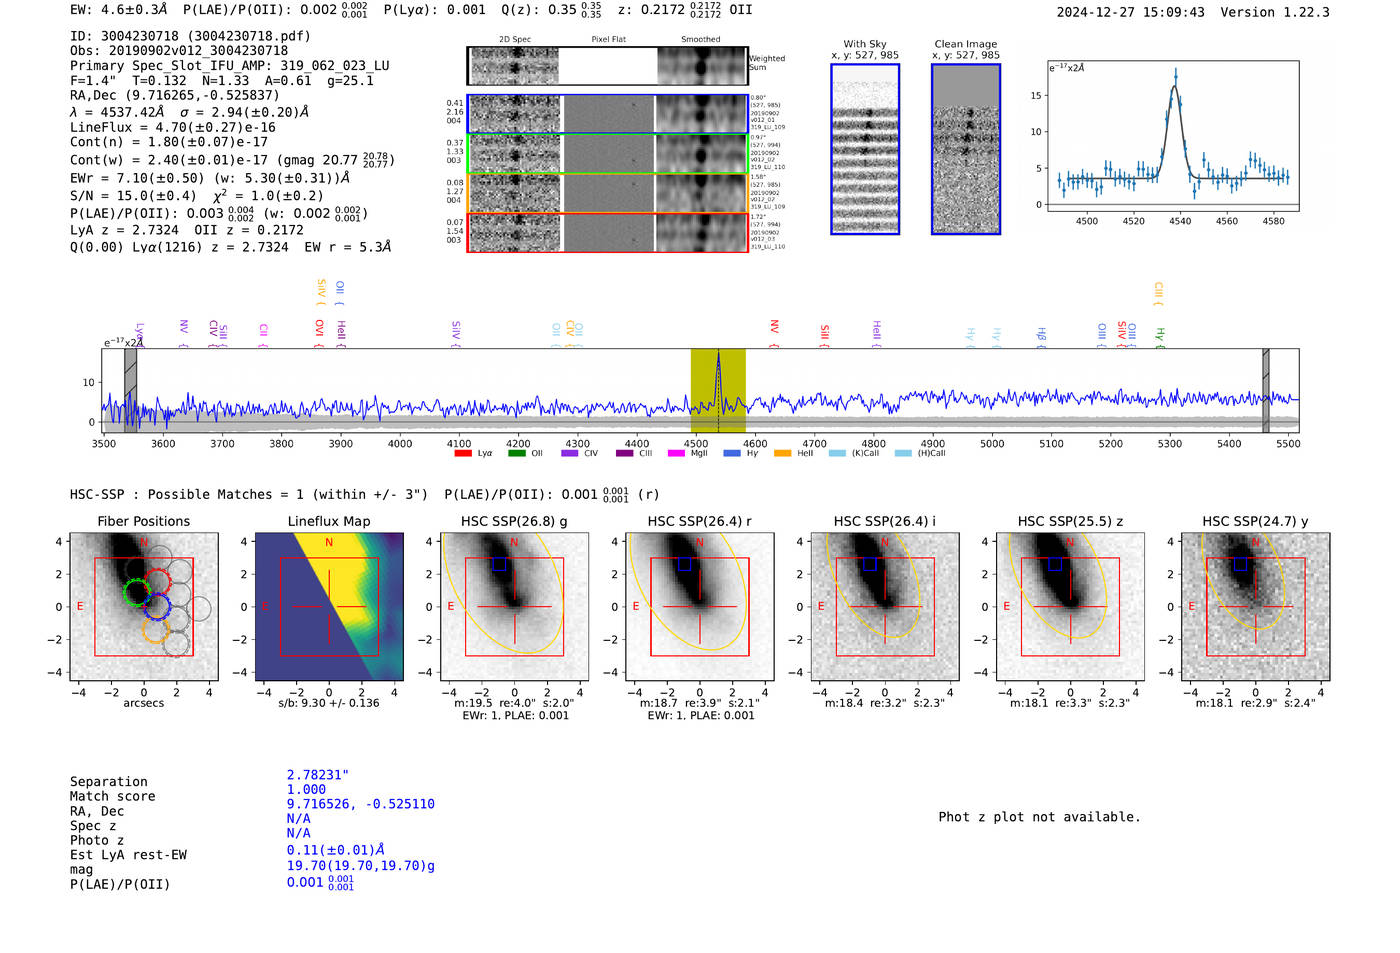Screen dimensions: 1400x953
Task: Click the Est LyA rest-EW 0.11 value
Action: [336, 850]
